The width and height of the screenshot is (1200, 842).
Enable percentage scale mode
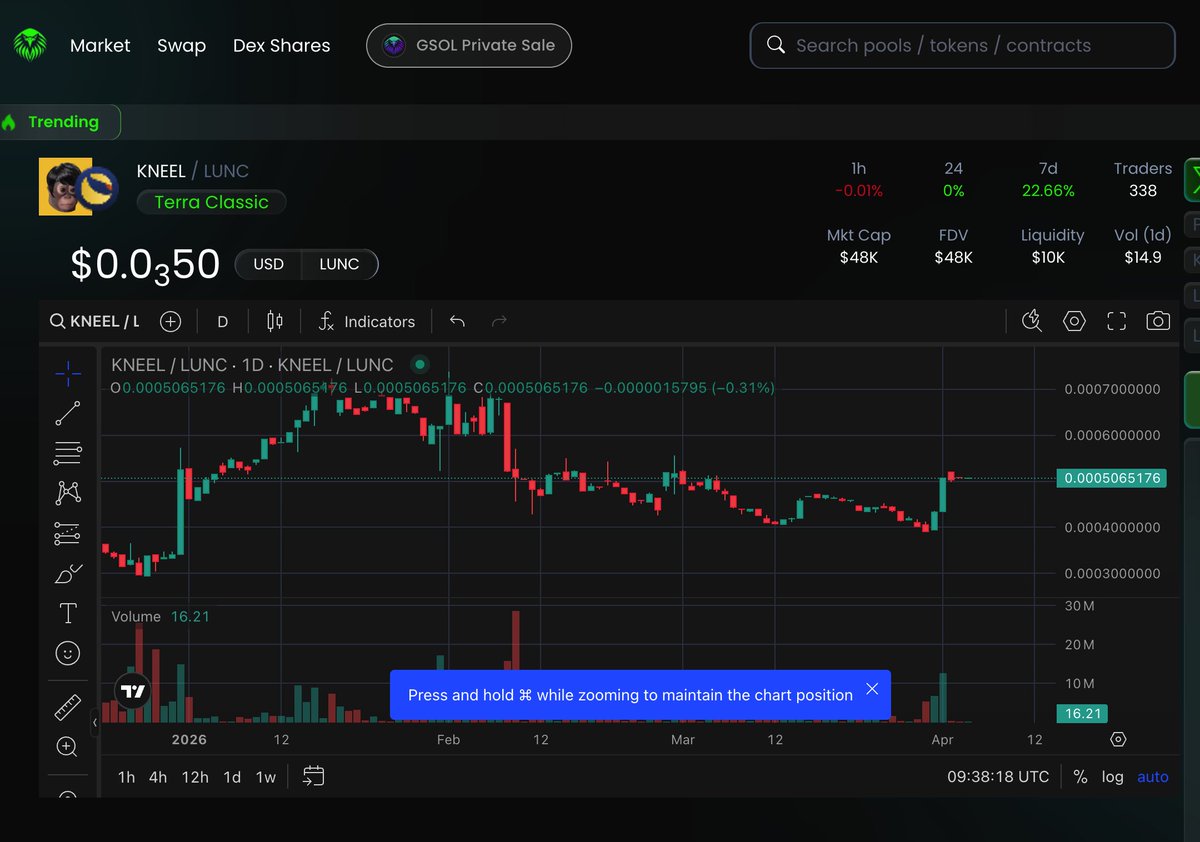1080,777
